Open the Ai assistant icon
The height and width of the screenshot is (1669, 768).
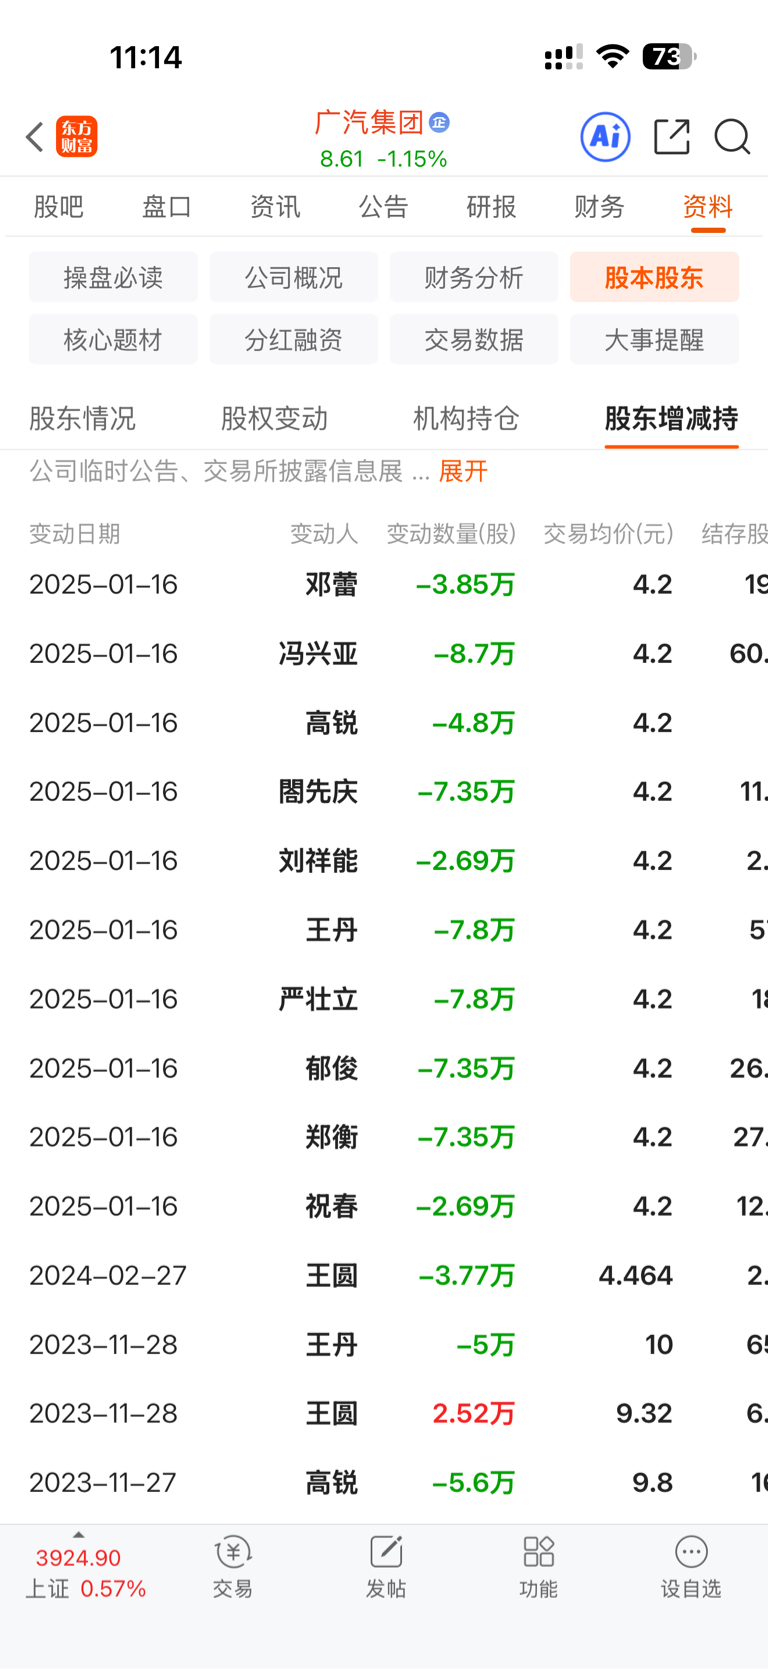click(606, 136)
